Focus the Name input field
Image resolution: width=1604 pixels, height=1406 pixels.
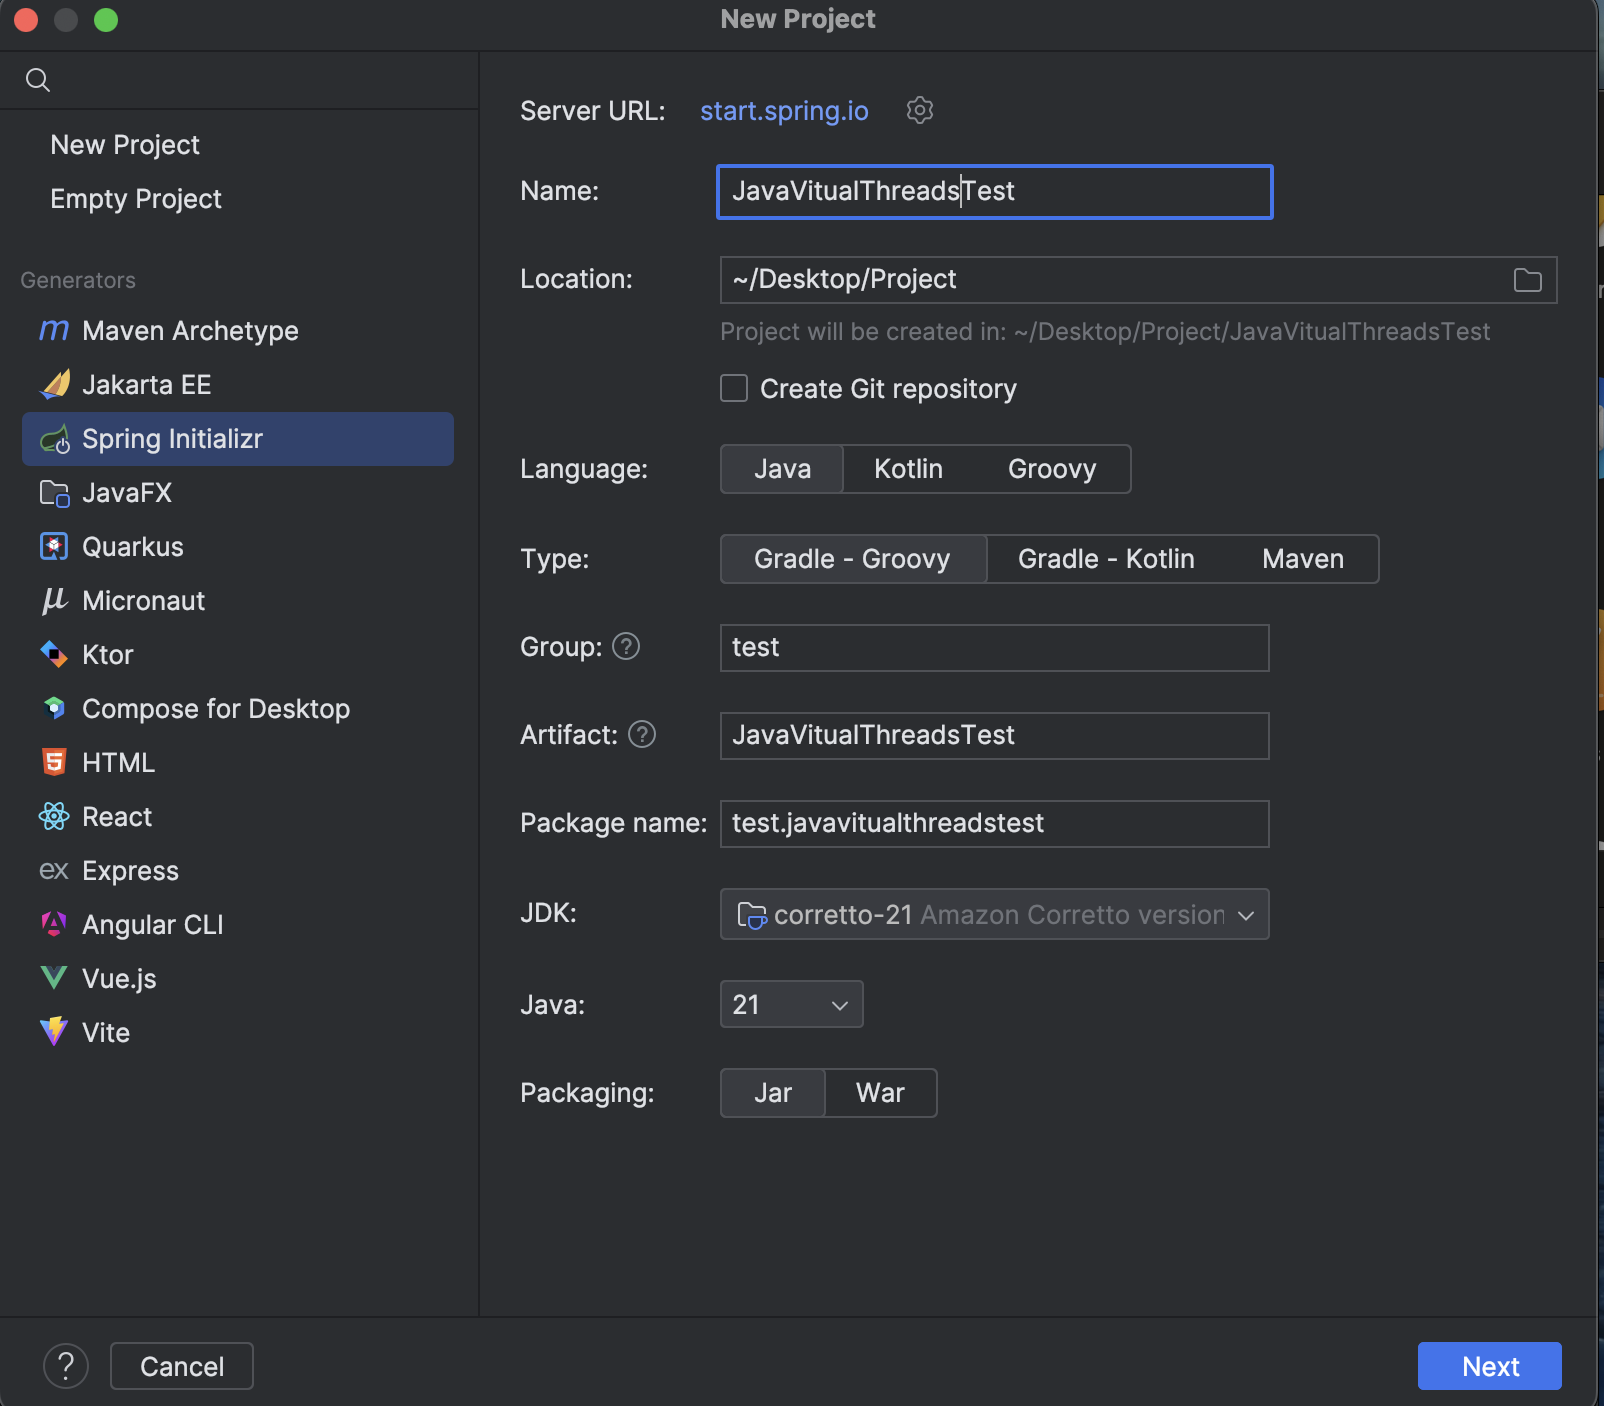(x=995, y=192)
